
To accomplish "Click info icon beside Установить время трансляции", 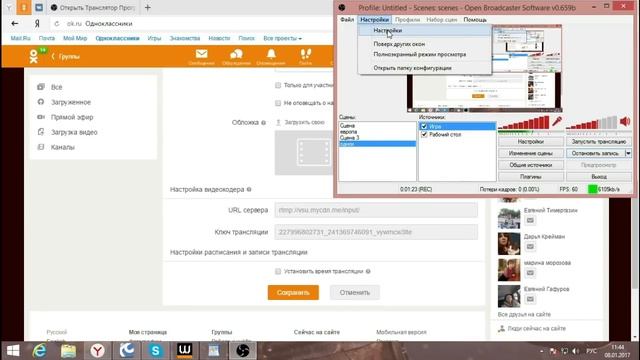I will coord(368,271).
